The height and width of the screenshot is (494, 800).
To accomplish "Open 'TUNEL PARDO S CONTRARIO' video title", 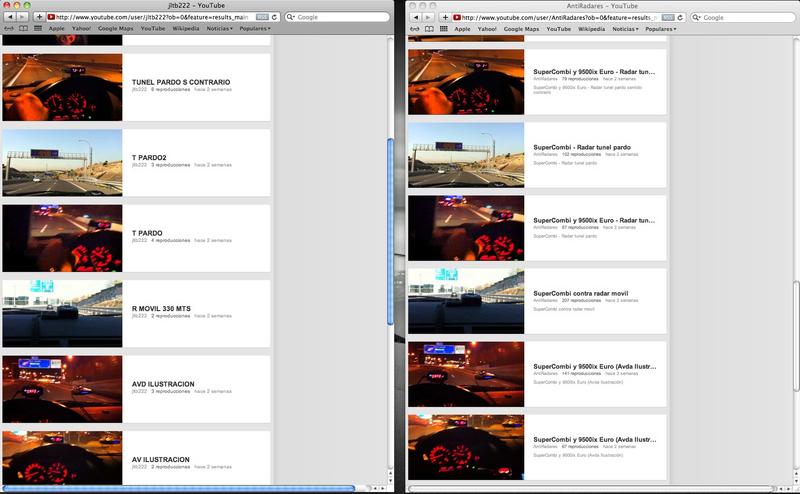I will [x=181, y=81].
